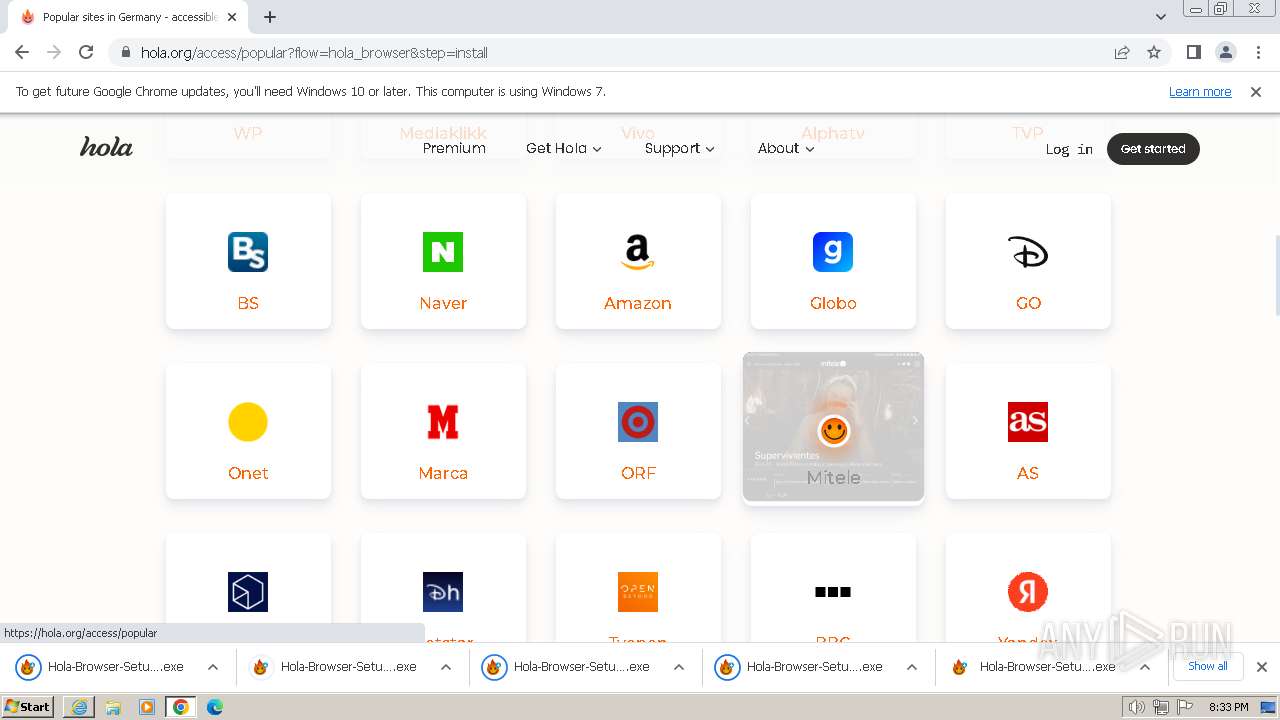1280x720 pixels.
Task: Dismiss the Chrome update notification bar
Action: click(1256, 91)
